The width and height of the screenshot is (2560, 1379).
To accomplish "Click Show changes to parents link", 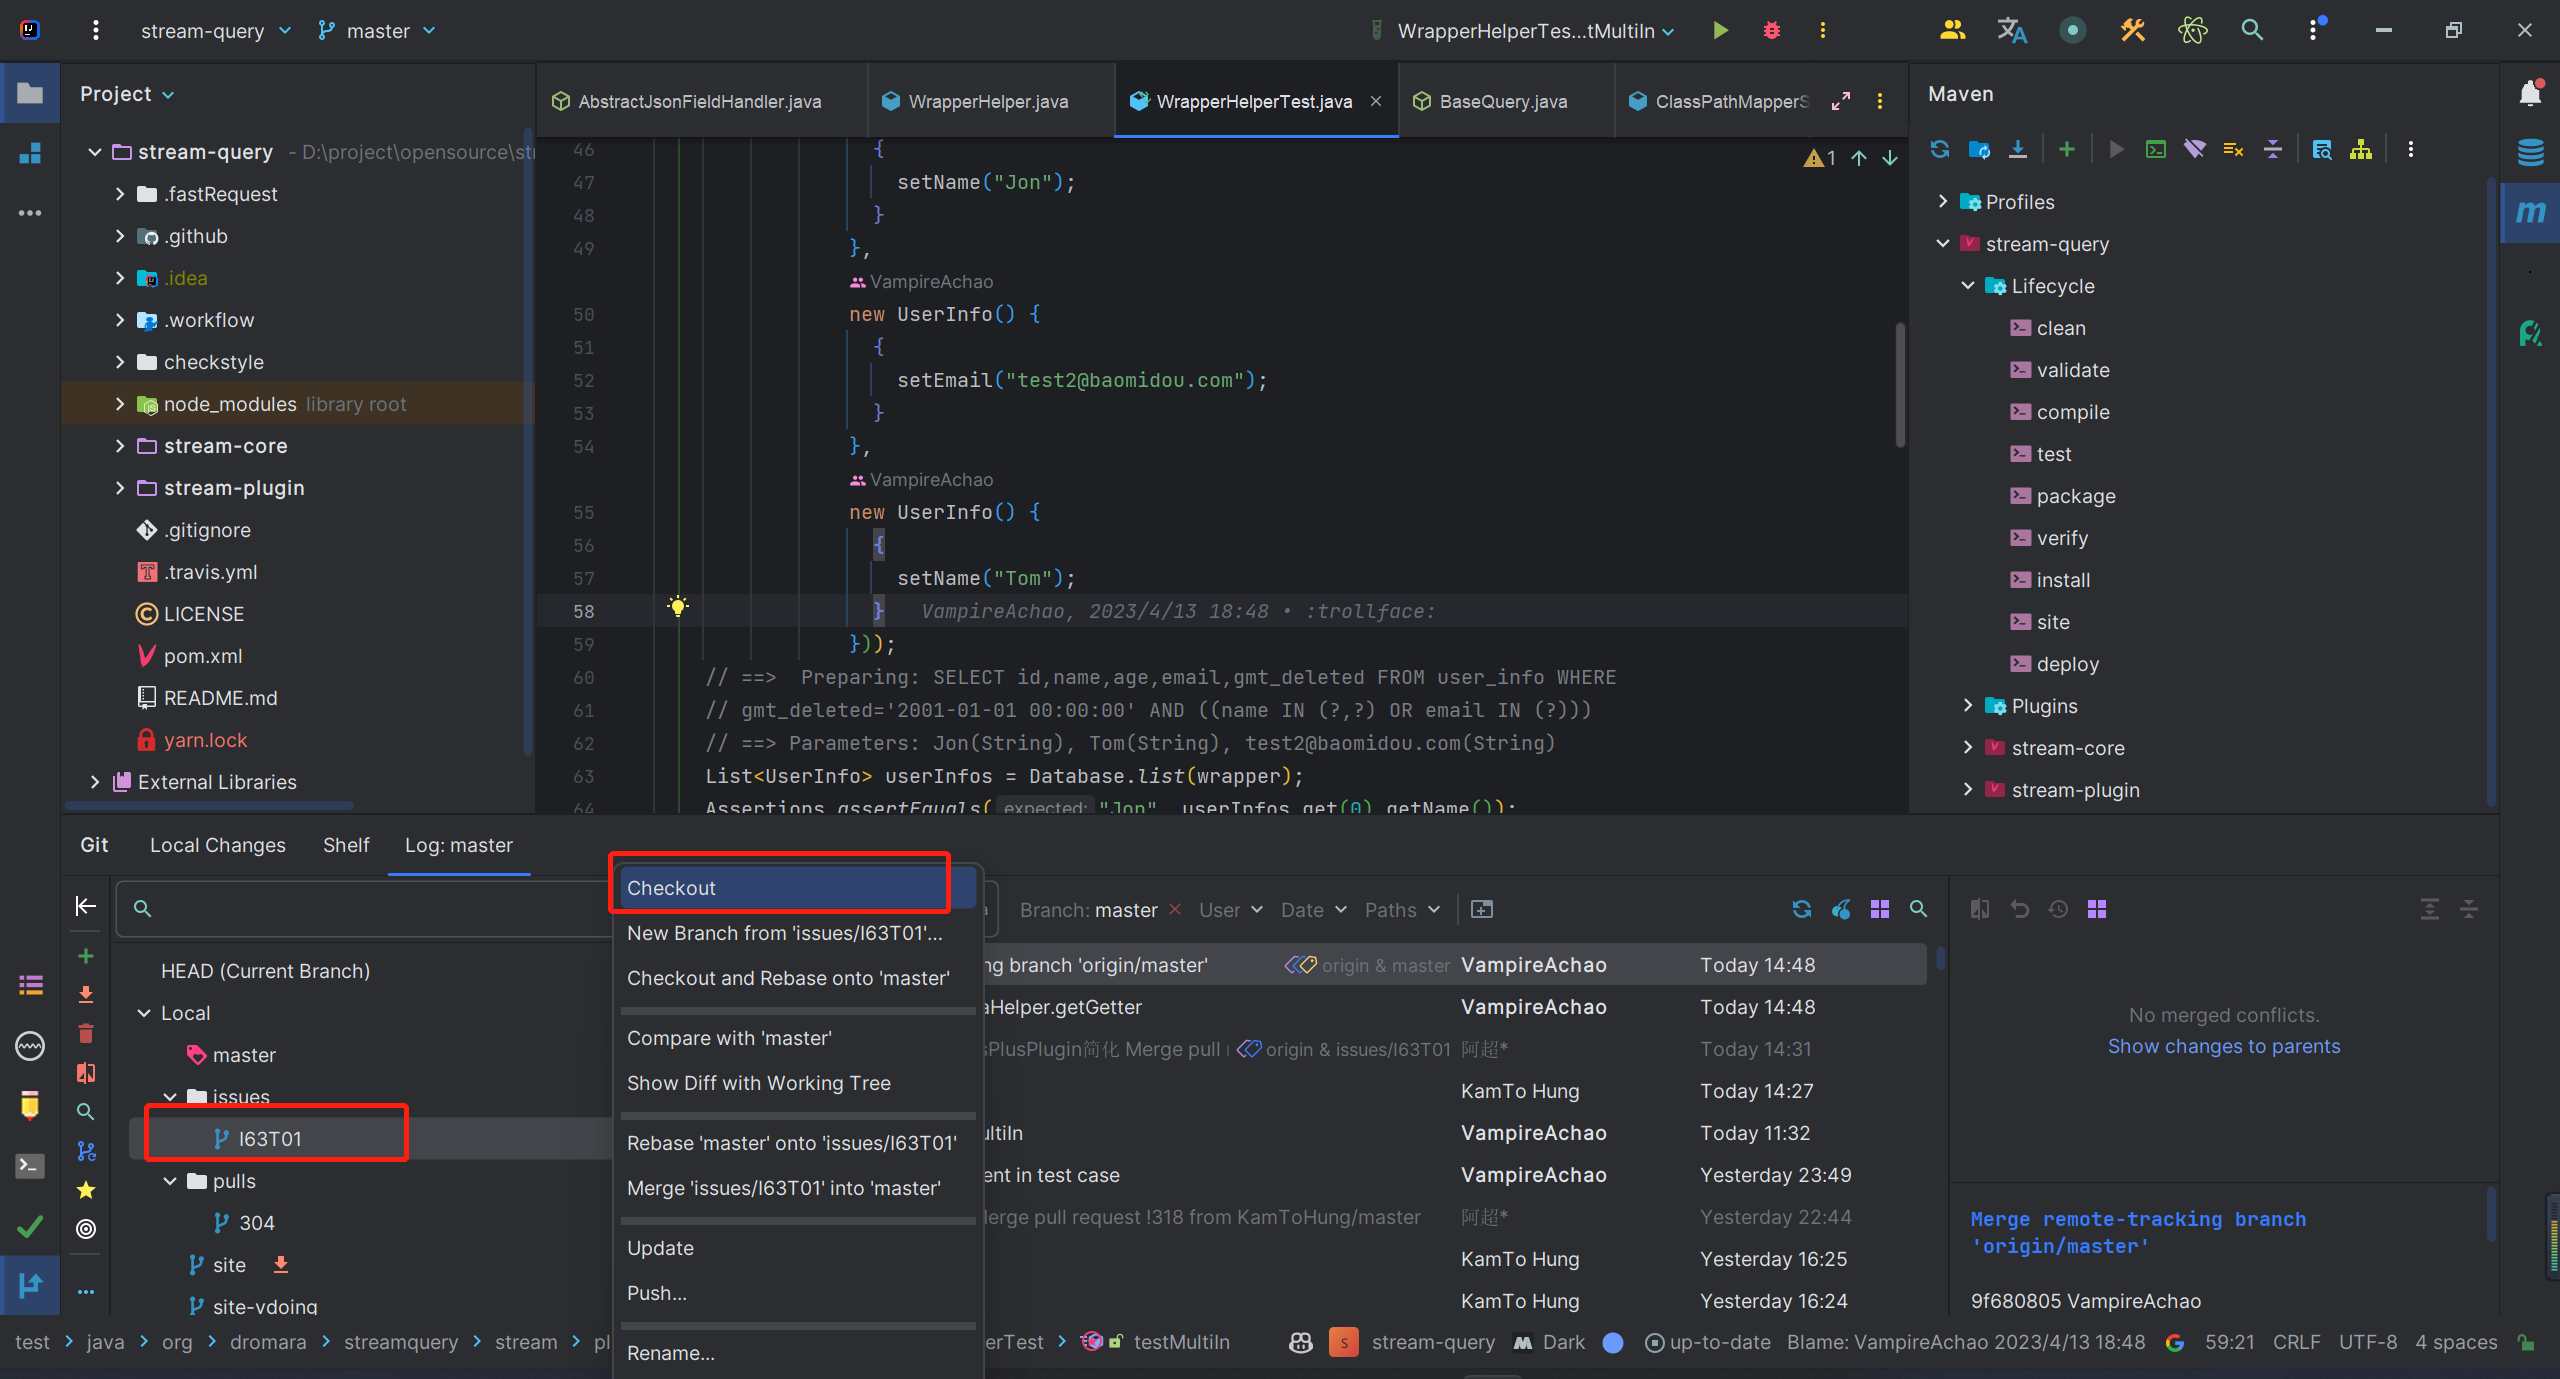I will coord(2224,1046).
